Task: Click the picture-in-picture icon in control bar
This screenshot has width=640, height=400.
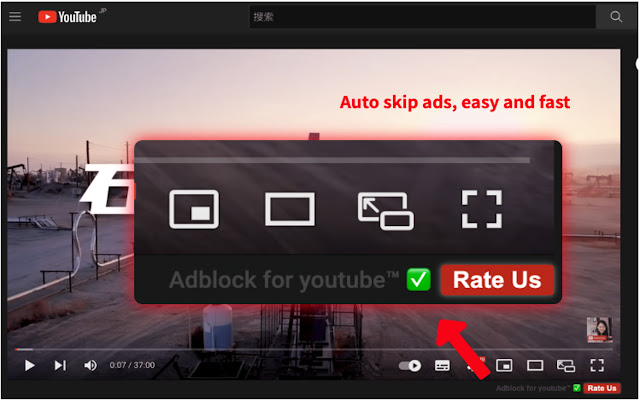Action: (566, 366)
